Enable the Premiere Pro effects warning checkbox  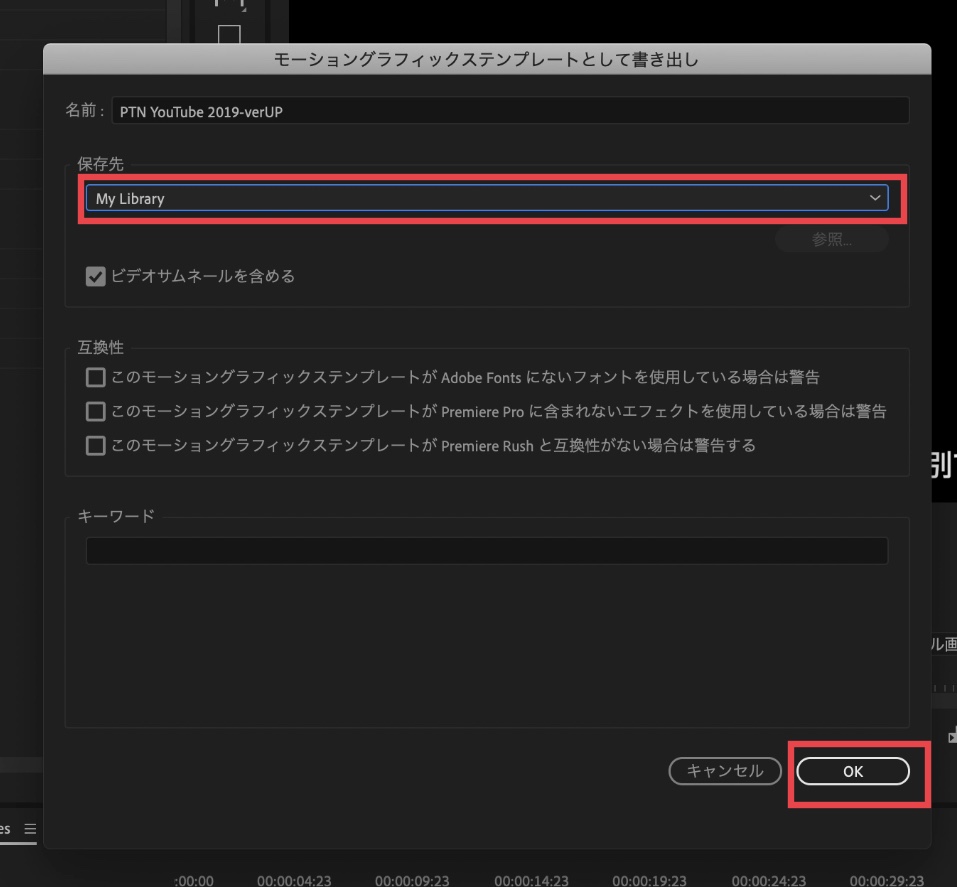click(96, 411)
